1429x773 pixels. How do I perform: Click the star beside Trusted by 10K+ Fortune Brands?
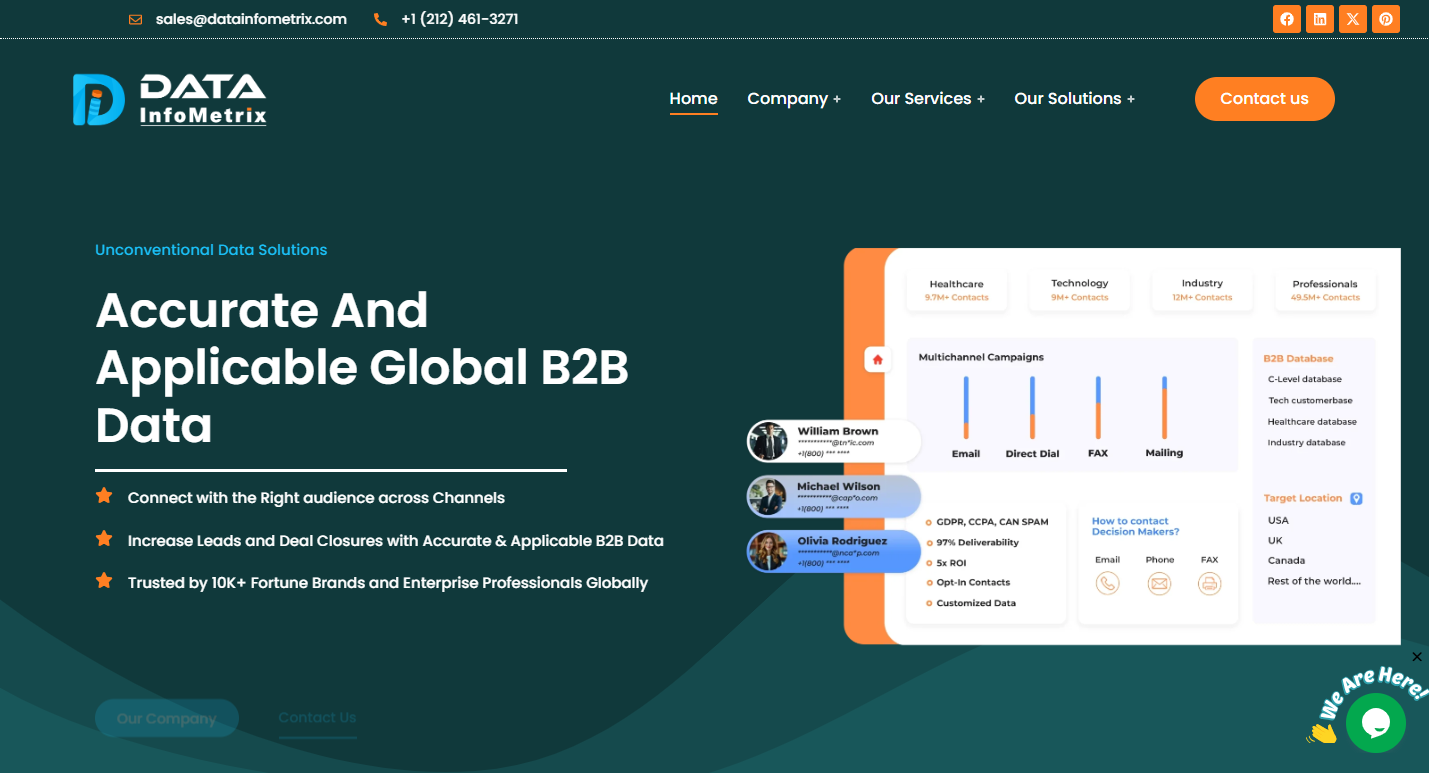click(104, 581)
